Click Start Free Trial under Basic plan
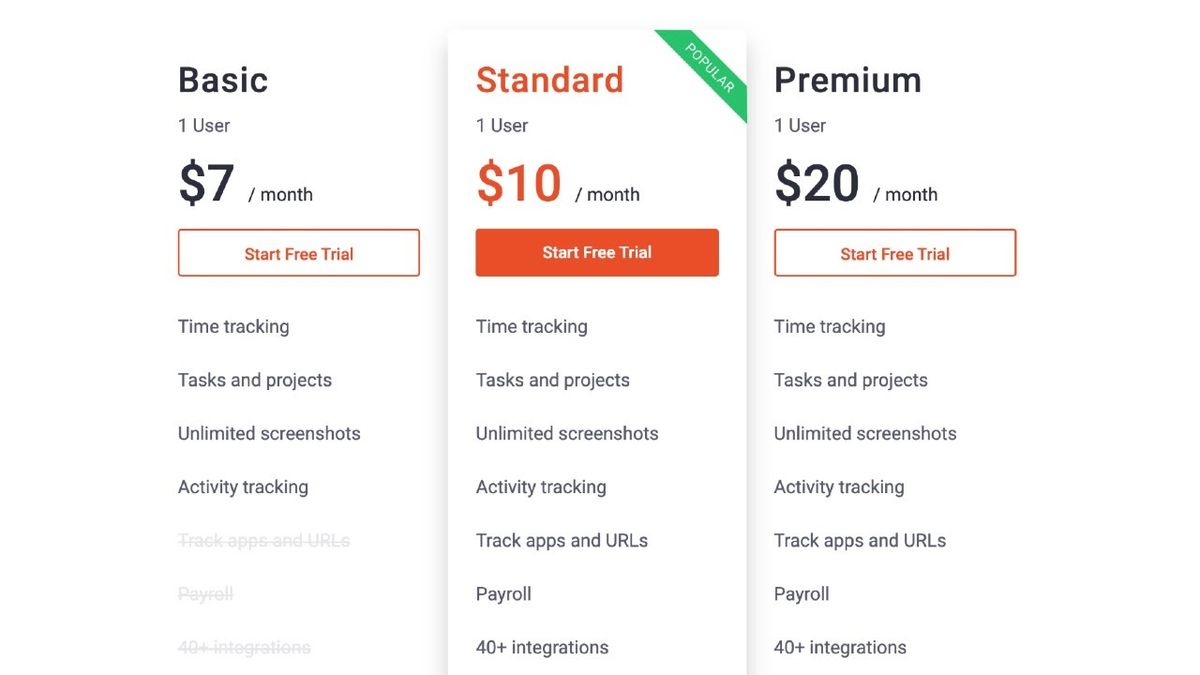The width and height of the screenshot is (1200, 675). pos(298,253)
